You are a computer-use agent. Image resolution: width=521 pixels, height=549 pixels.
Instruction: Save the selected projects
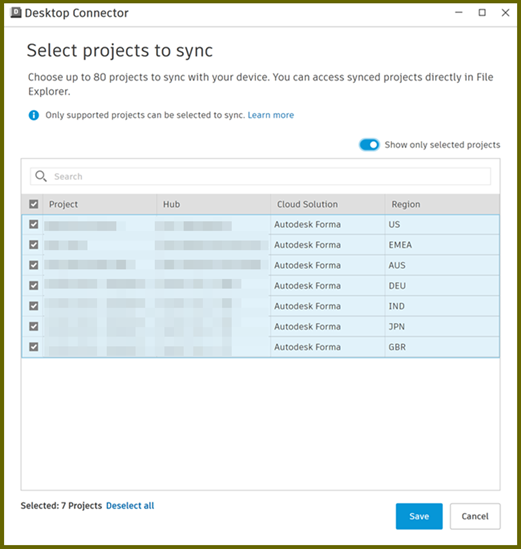click(x=419, y=516)
